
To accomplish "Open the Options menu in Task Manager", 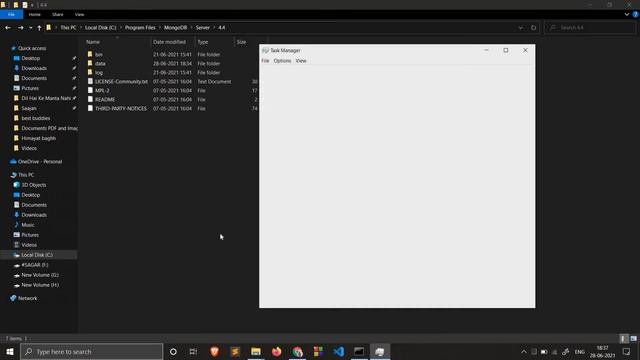I will (x=282, y=61).
